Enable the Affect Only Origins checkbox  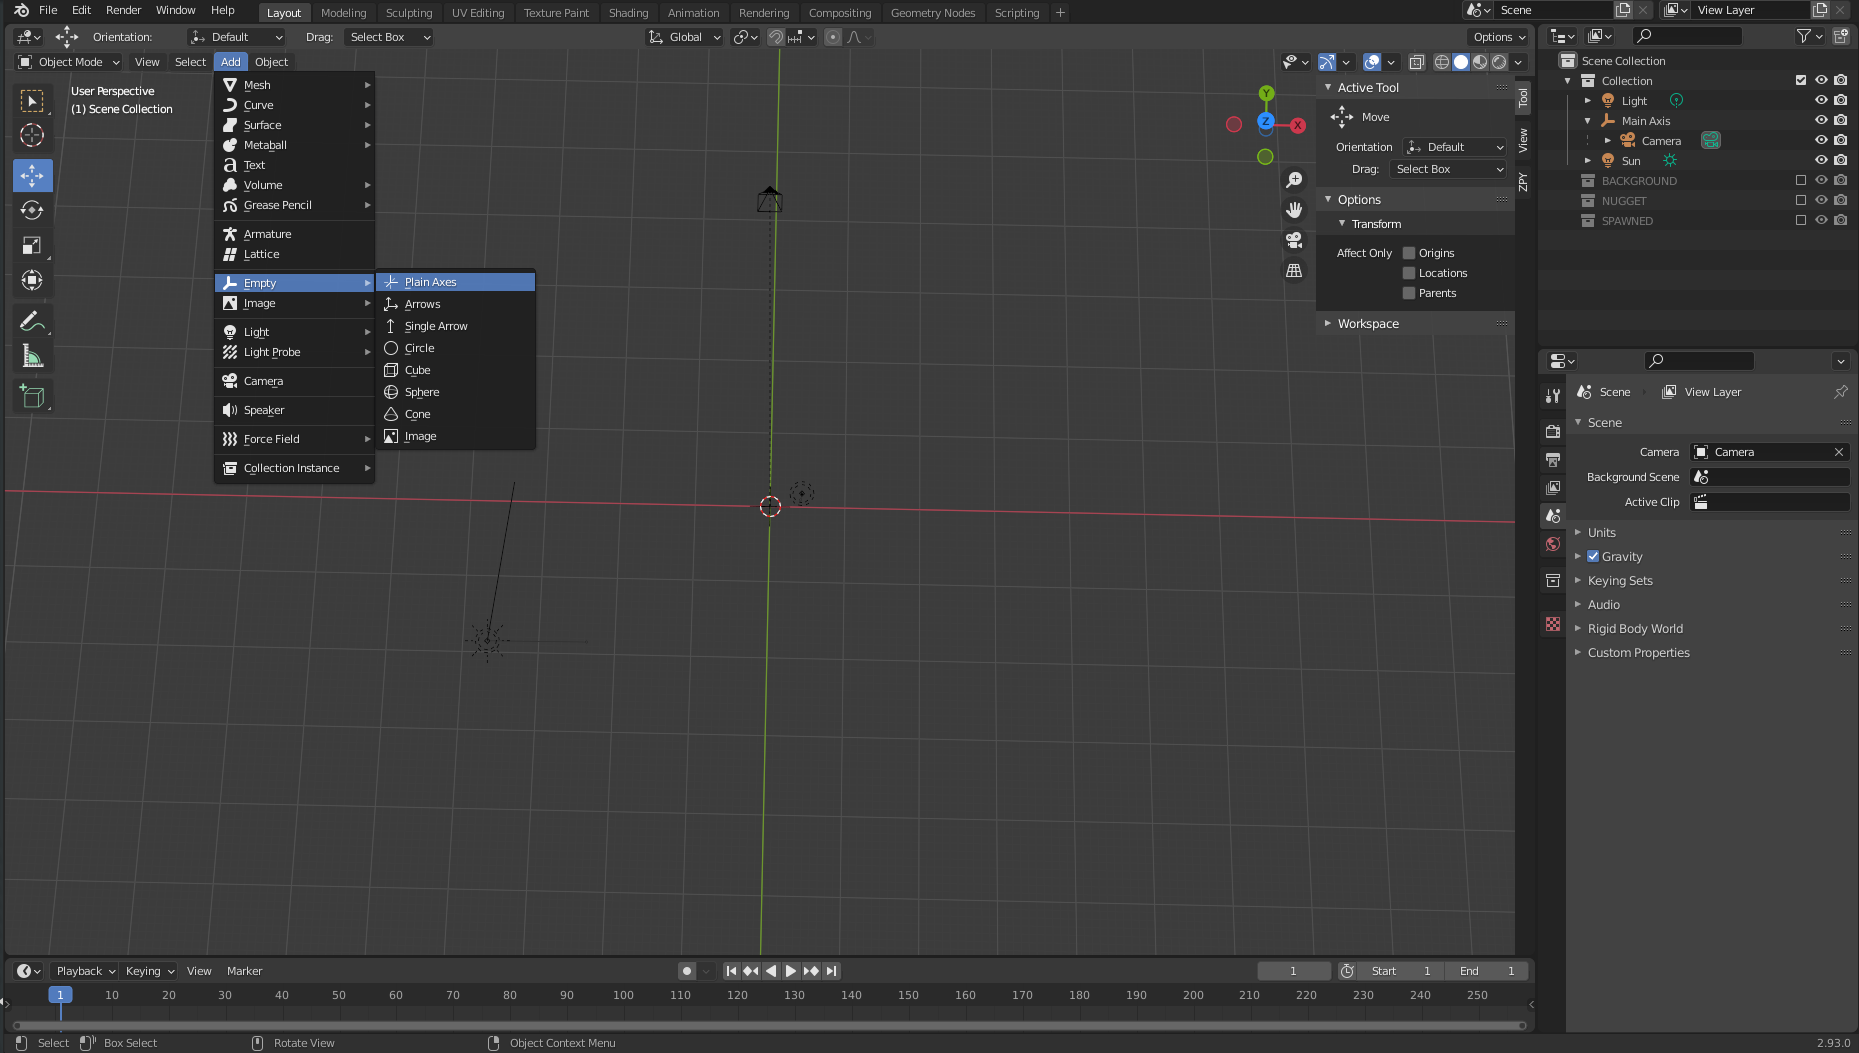[x=1409, y=253]
